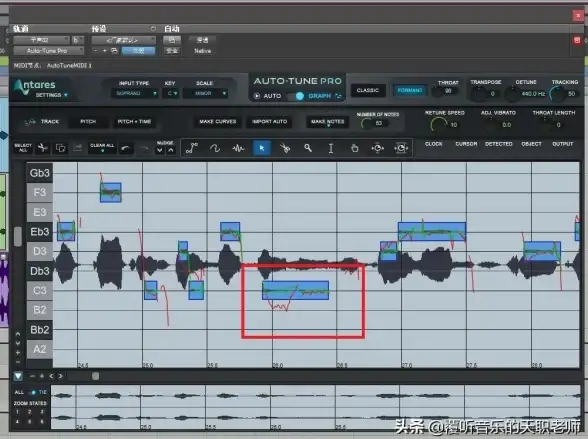Select the Scissors split tool
Viewport: 588px width, 439px height.
[285, 148]
